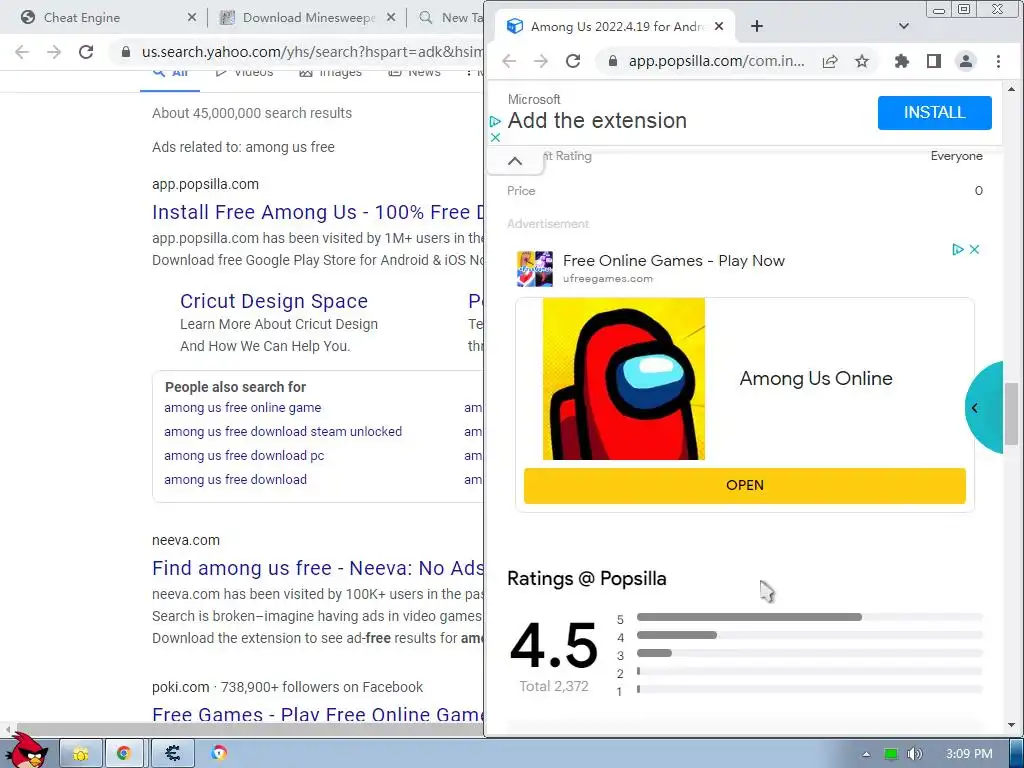Open Extensions puzzle icon
This screenshot has width=1024, height=768.
coord(902,61)
